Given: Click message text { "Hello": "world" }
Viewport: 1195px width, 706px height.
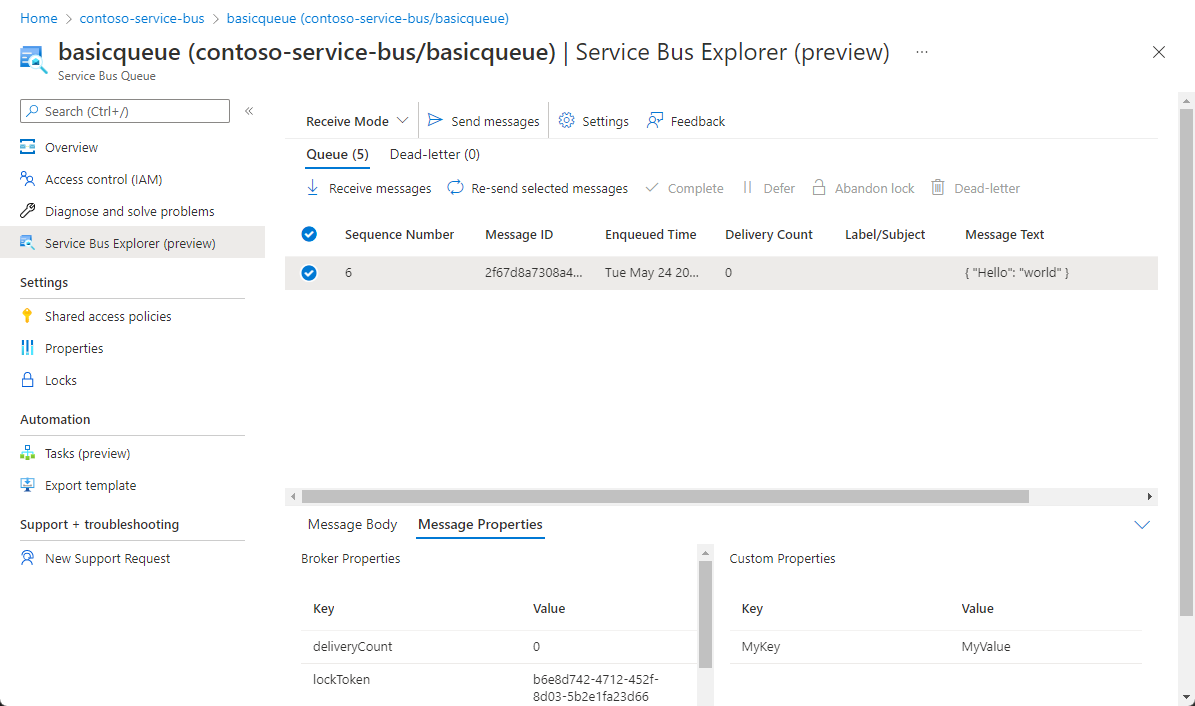Looking at the screenshot, I should 1017,272.
